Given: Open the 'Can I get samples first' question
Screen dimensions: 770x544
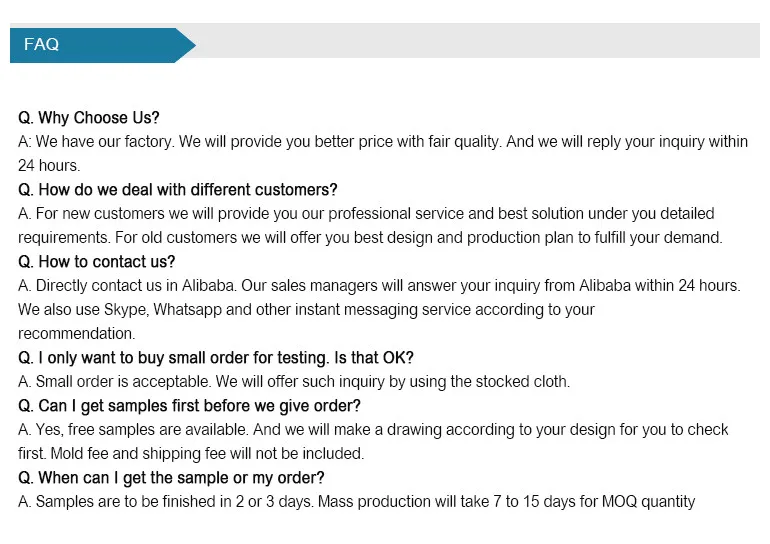Looking at the screenshot, I should (190, 406).
